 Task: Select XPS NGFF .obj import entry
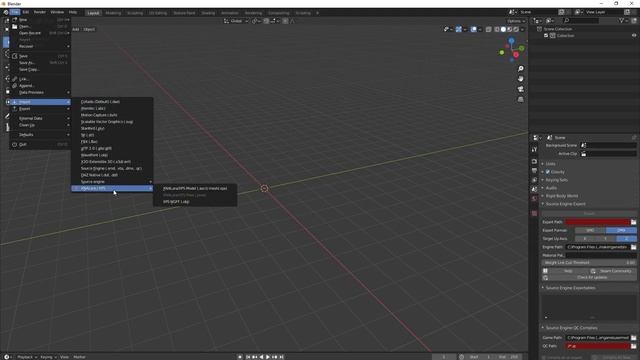[195, 202]
